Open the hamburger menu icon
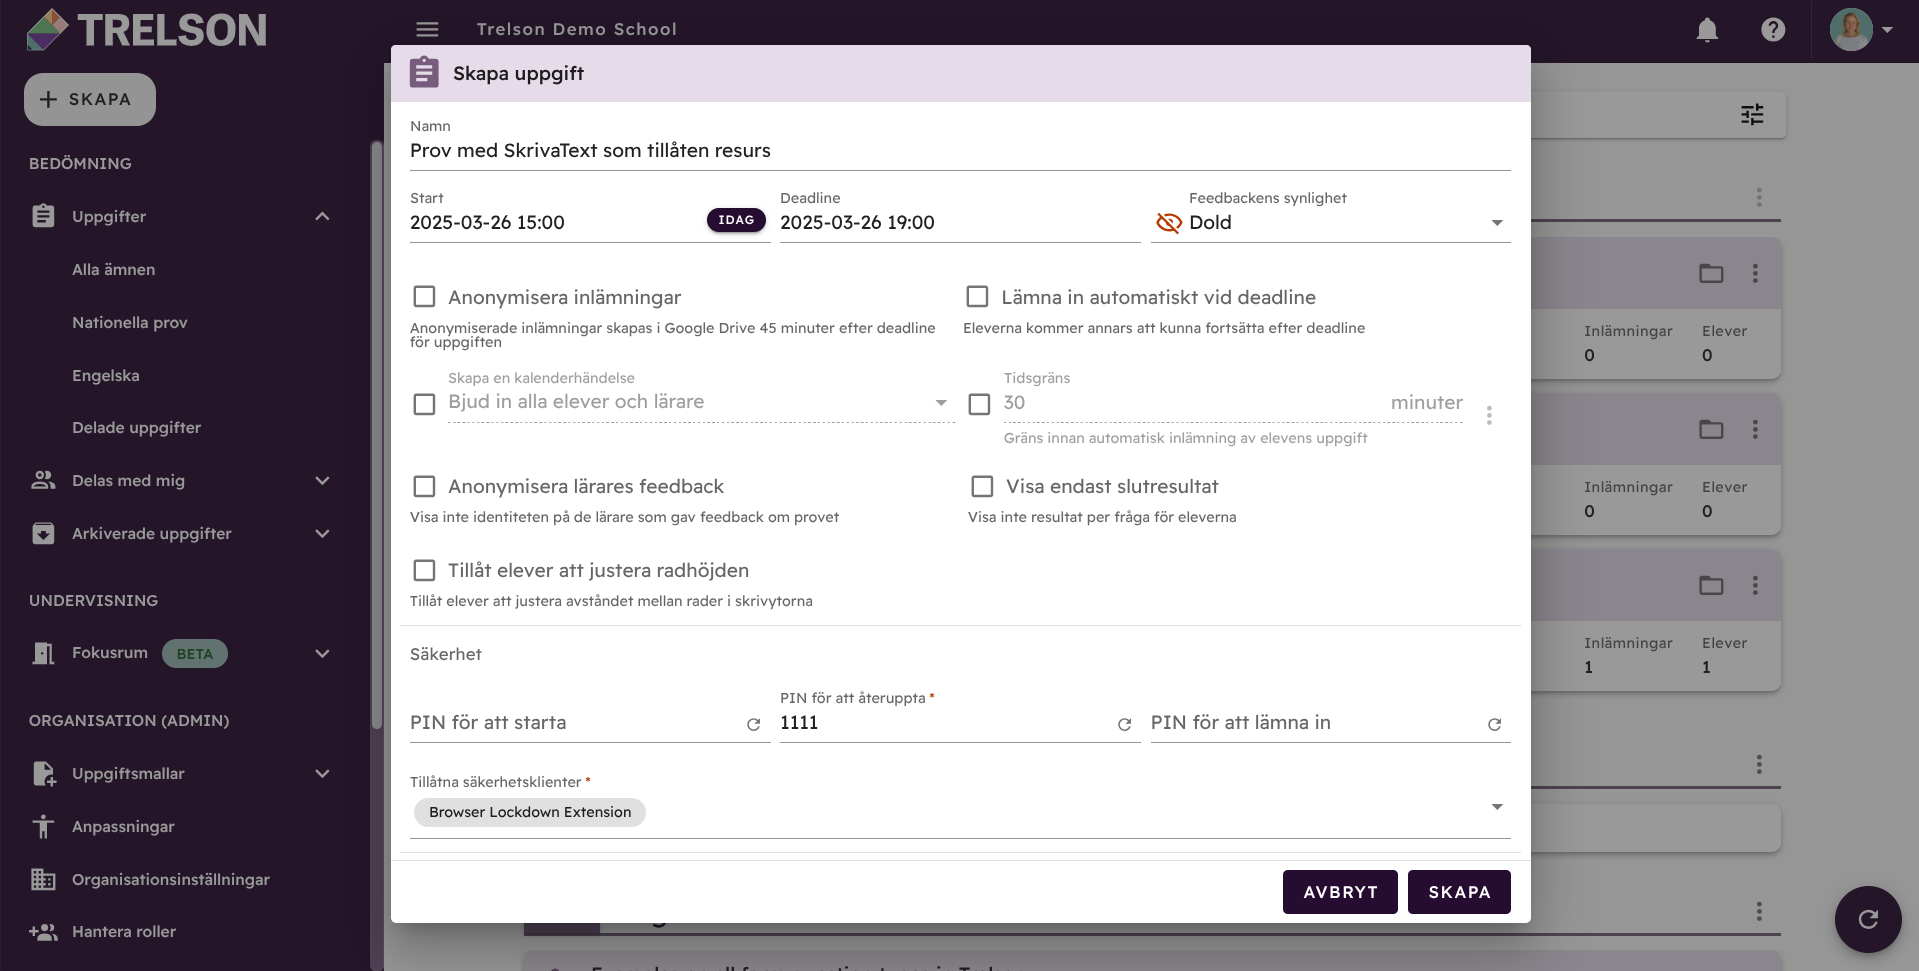The height and width of the screenshot is (971, 1919). pyautogui.click(x=427, y=30)
